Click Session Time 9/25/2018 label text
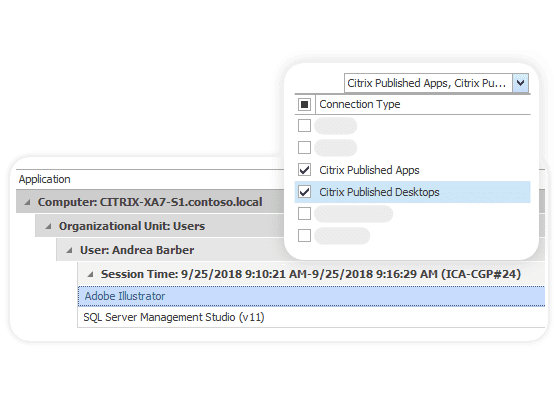This screenshot has width=554, height=404. coord(311,274)
